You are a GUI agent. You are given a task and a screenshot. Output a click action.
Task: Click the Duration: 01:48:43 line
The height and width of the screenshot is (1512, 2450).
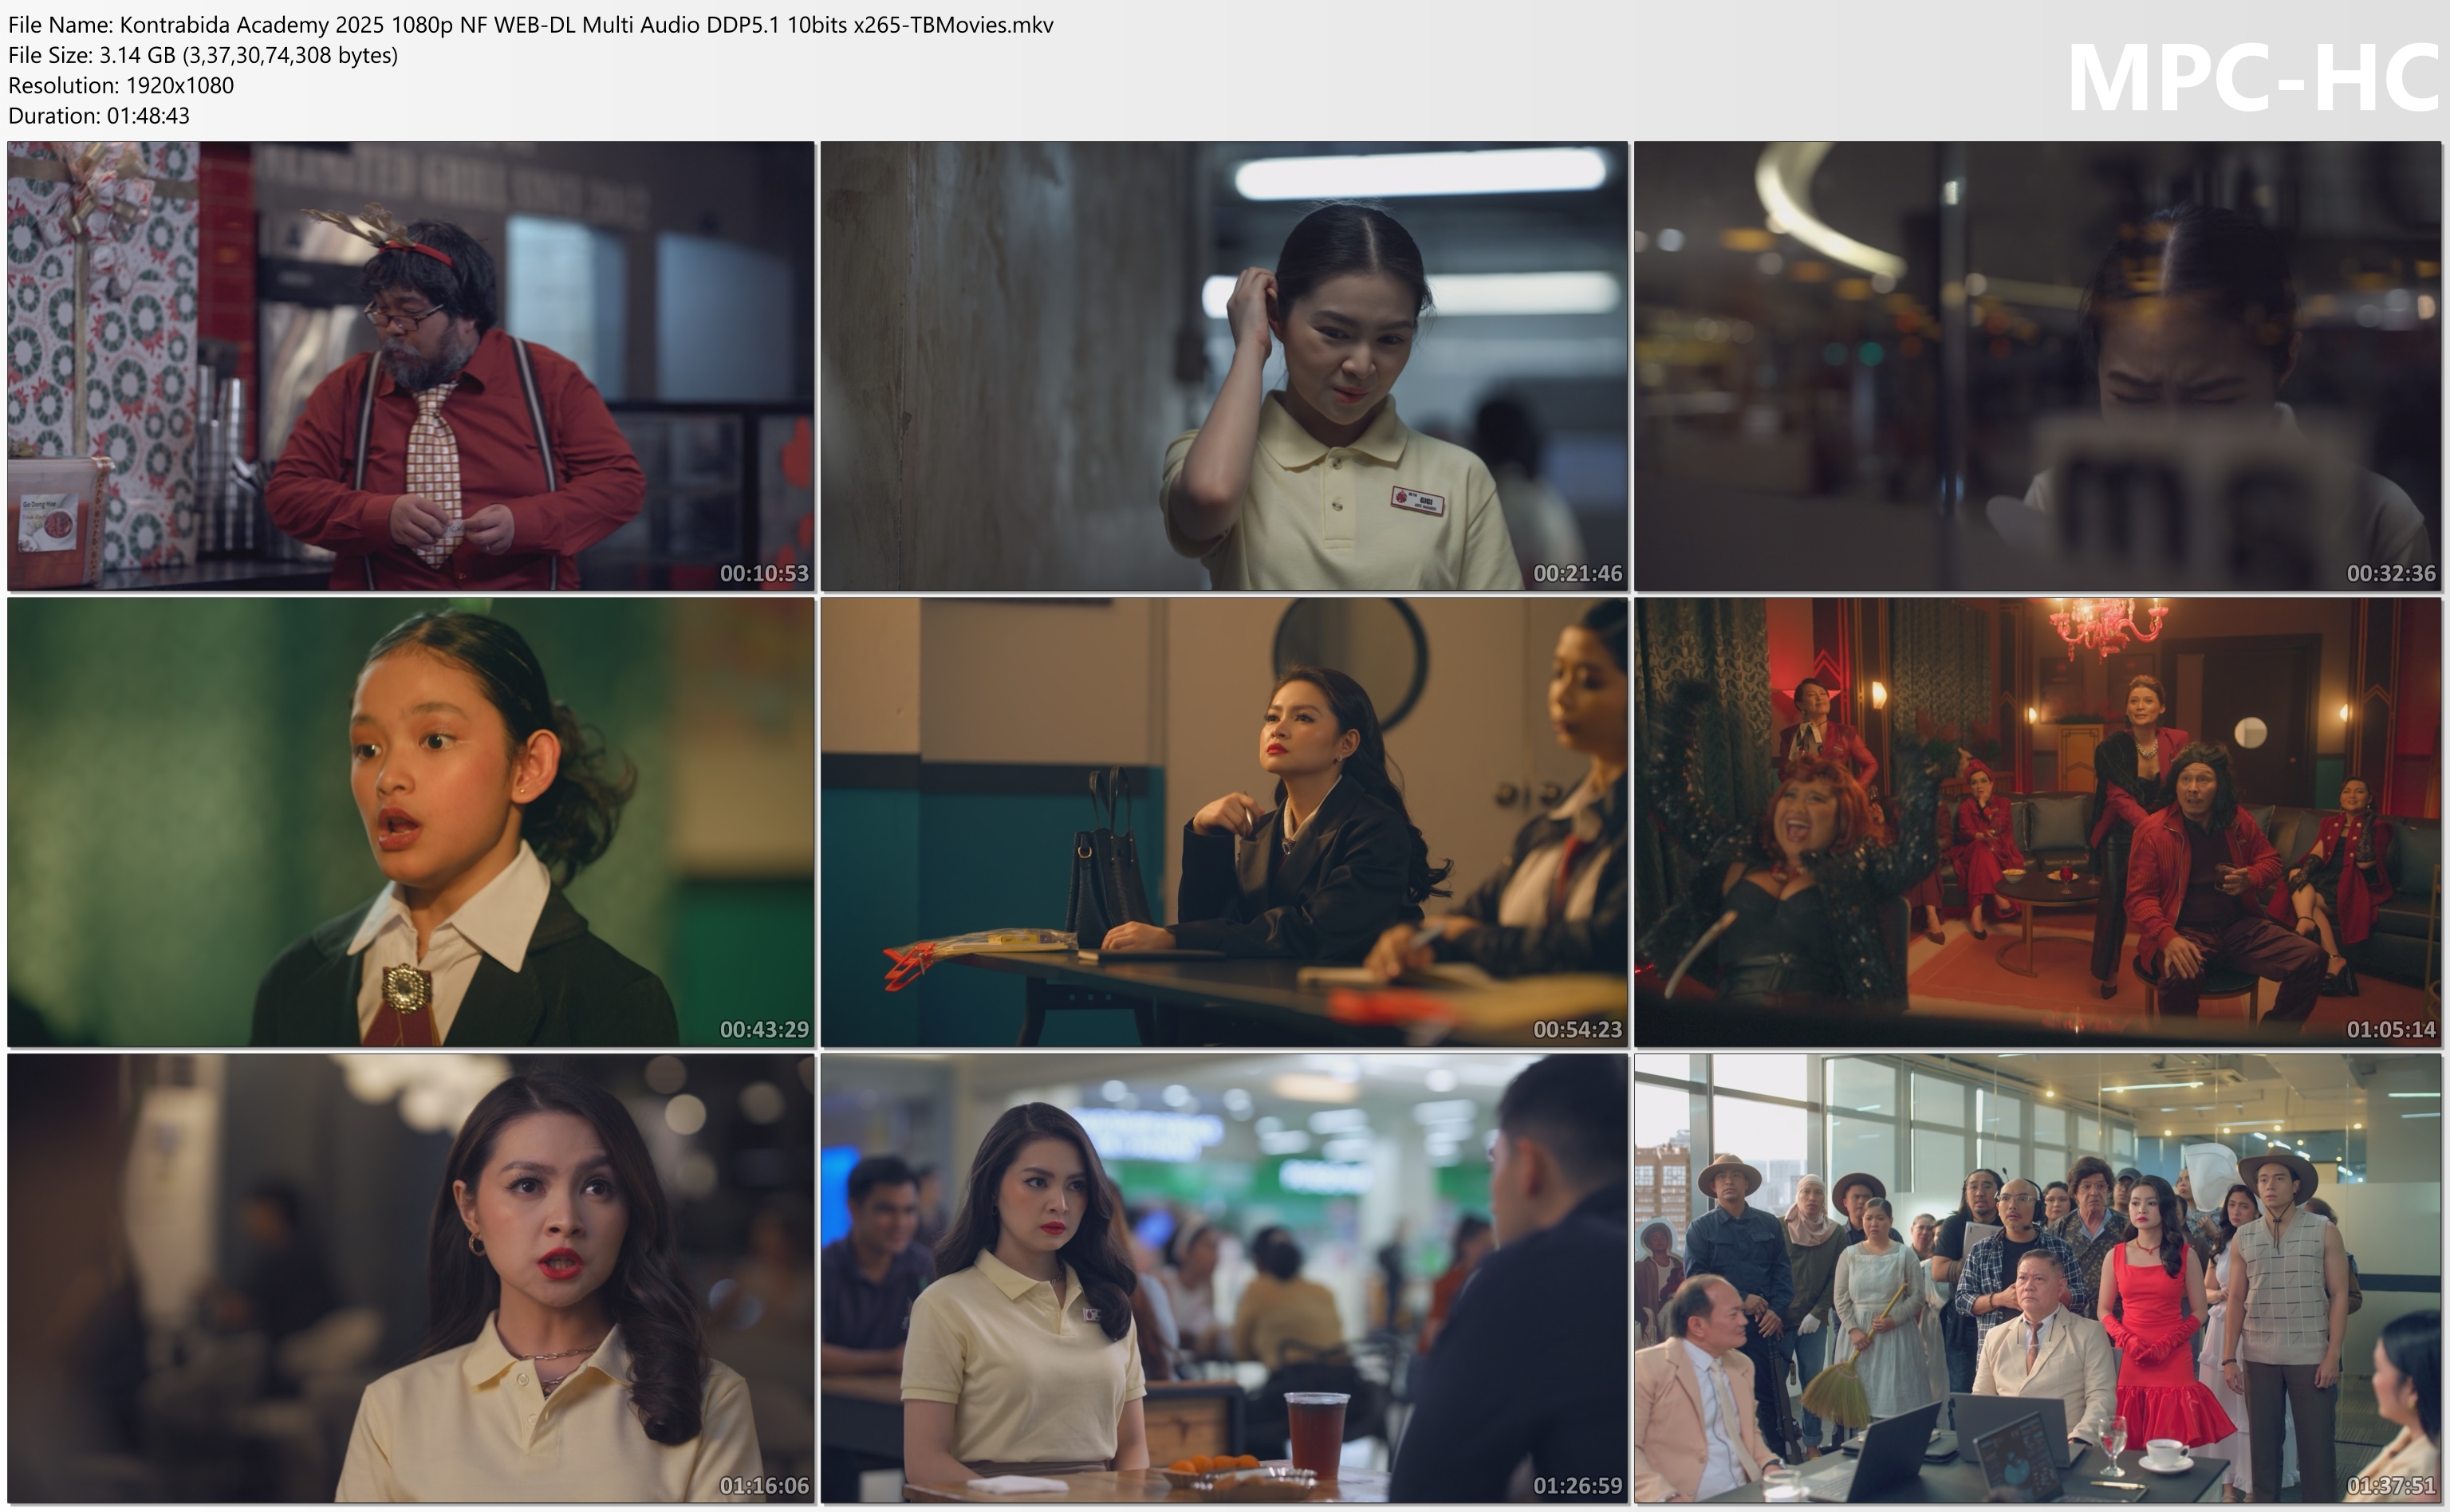coord(99,115)
